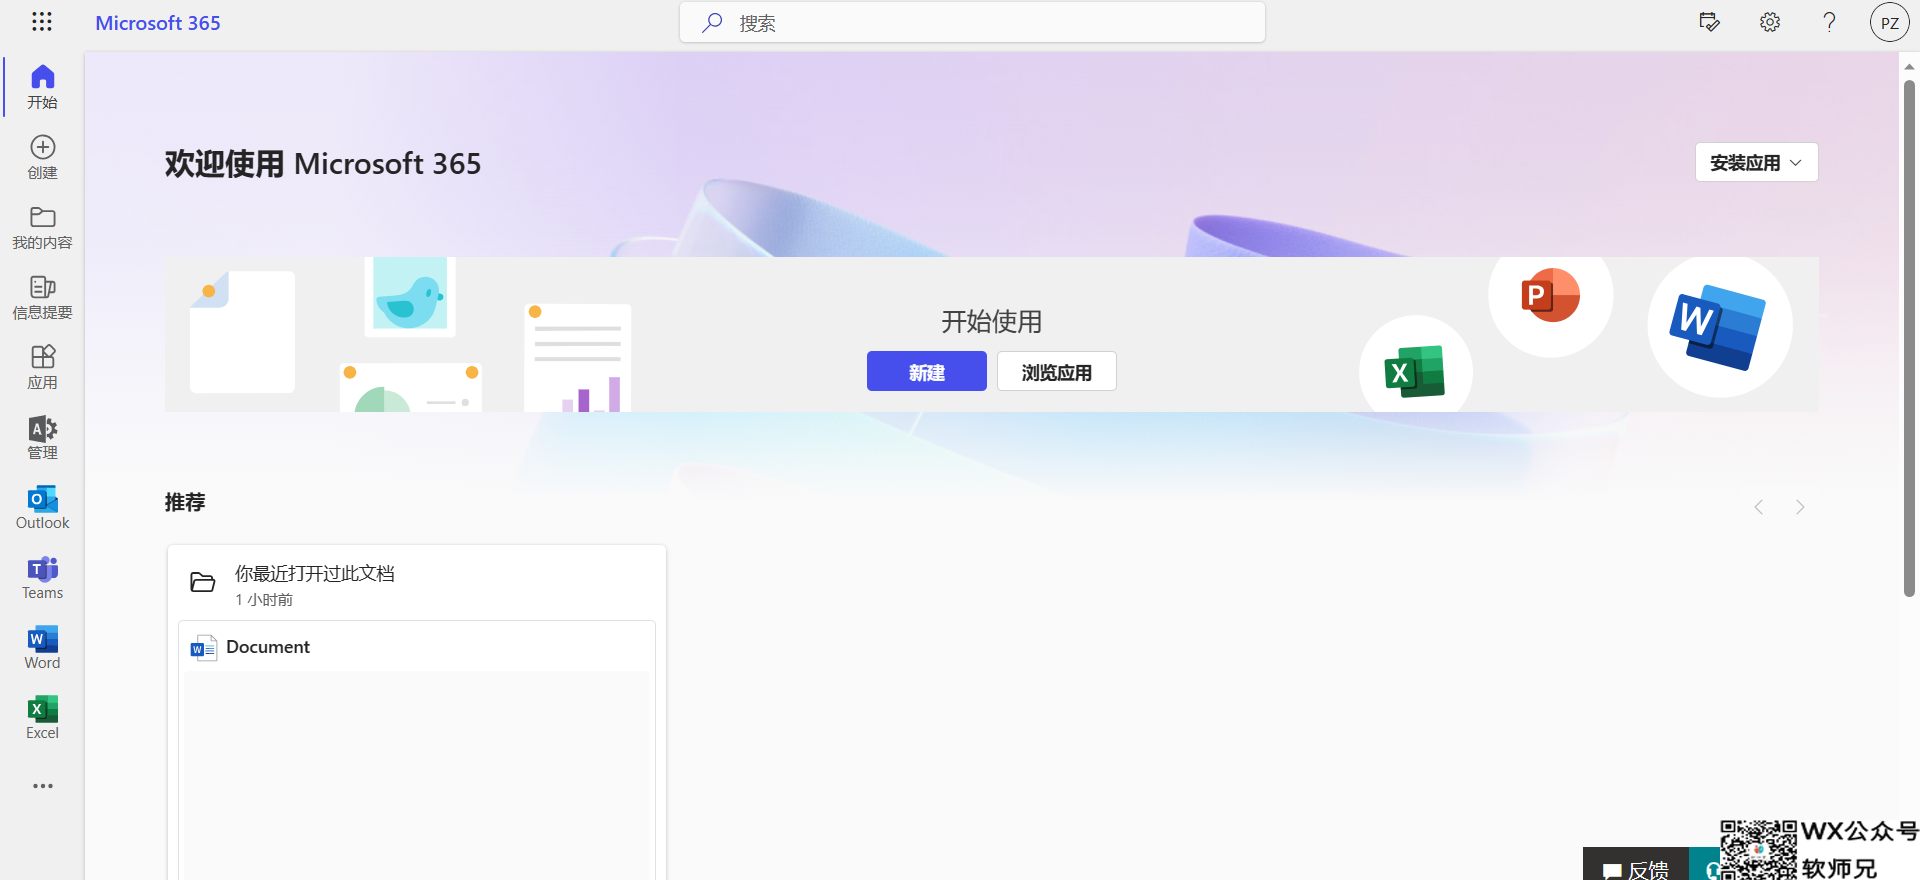Click the 新建 button
Viewport: 1920px width, 880px height.
(x=926, y=371)
